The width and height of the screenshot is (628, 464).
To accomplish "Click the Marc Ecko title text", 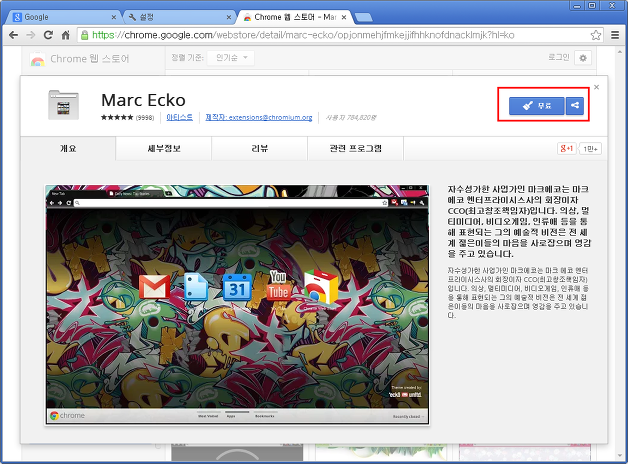I will pos(143,100).
